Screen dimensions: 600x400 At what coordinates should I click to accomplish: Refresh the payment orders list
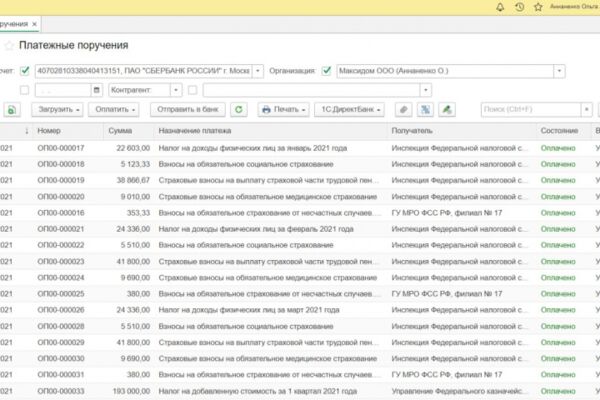coord(239,110)
